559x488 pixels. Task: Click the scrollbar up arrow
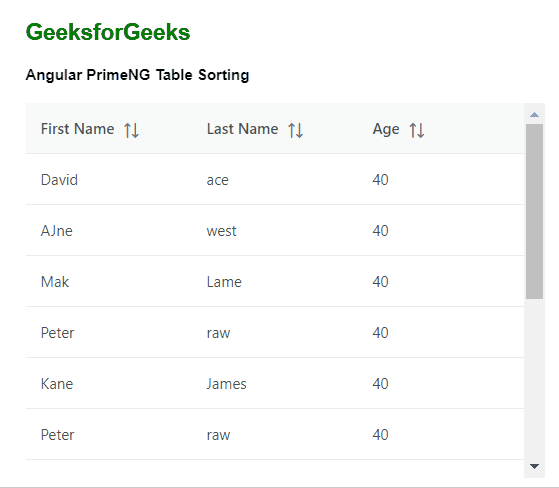pos(534,114)
